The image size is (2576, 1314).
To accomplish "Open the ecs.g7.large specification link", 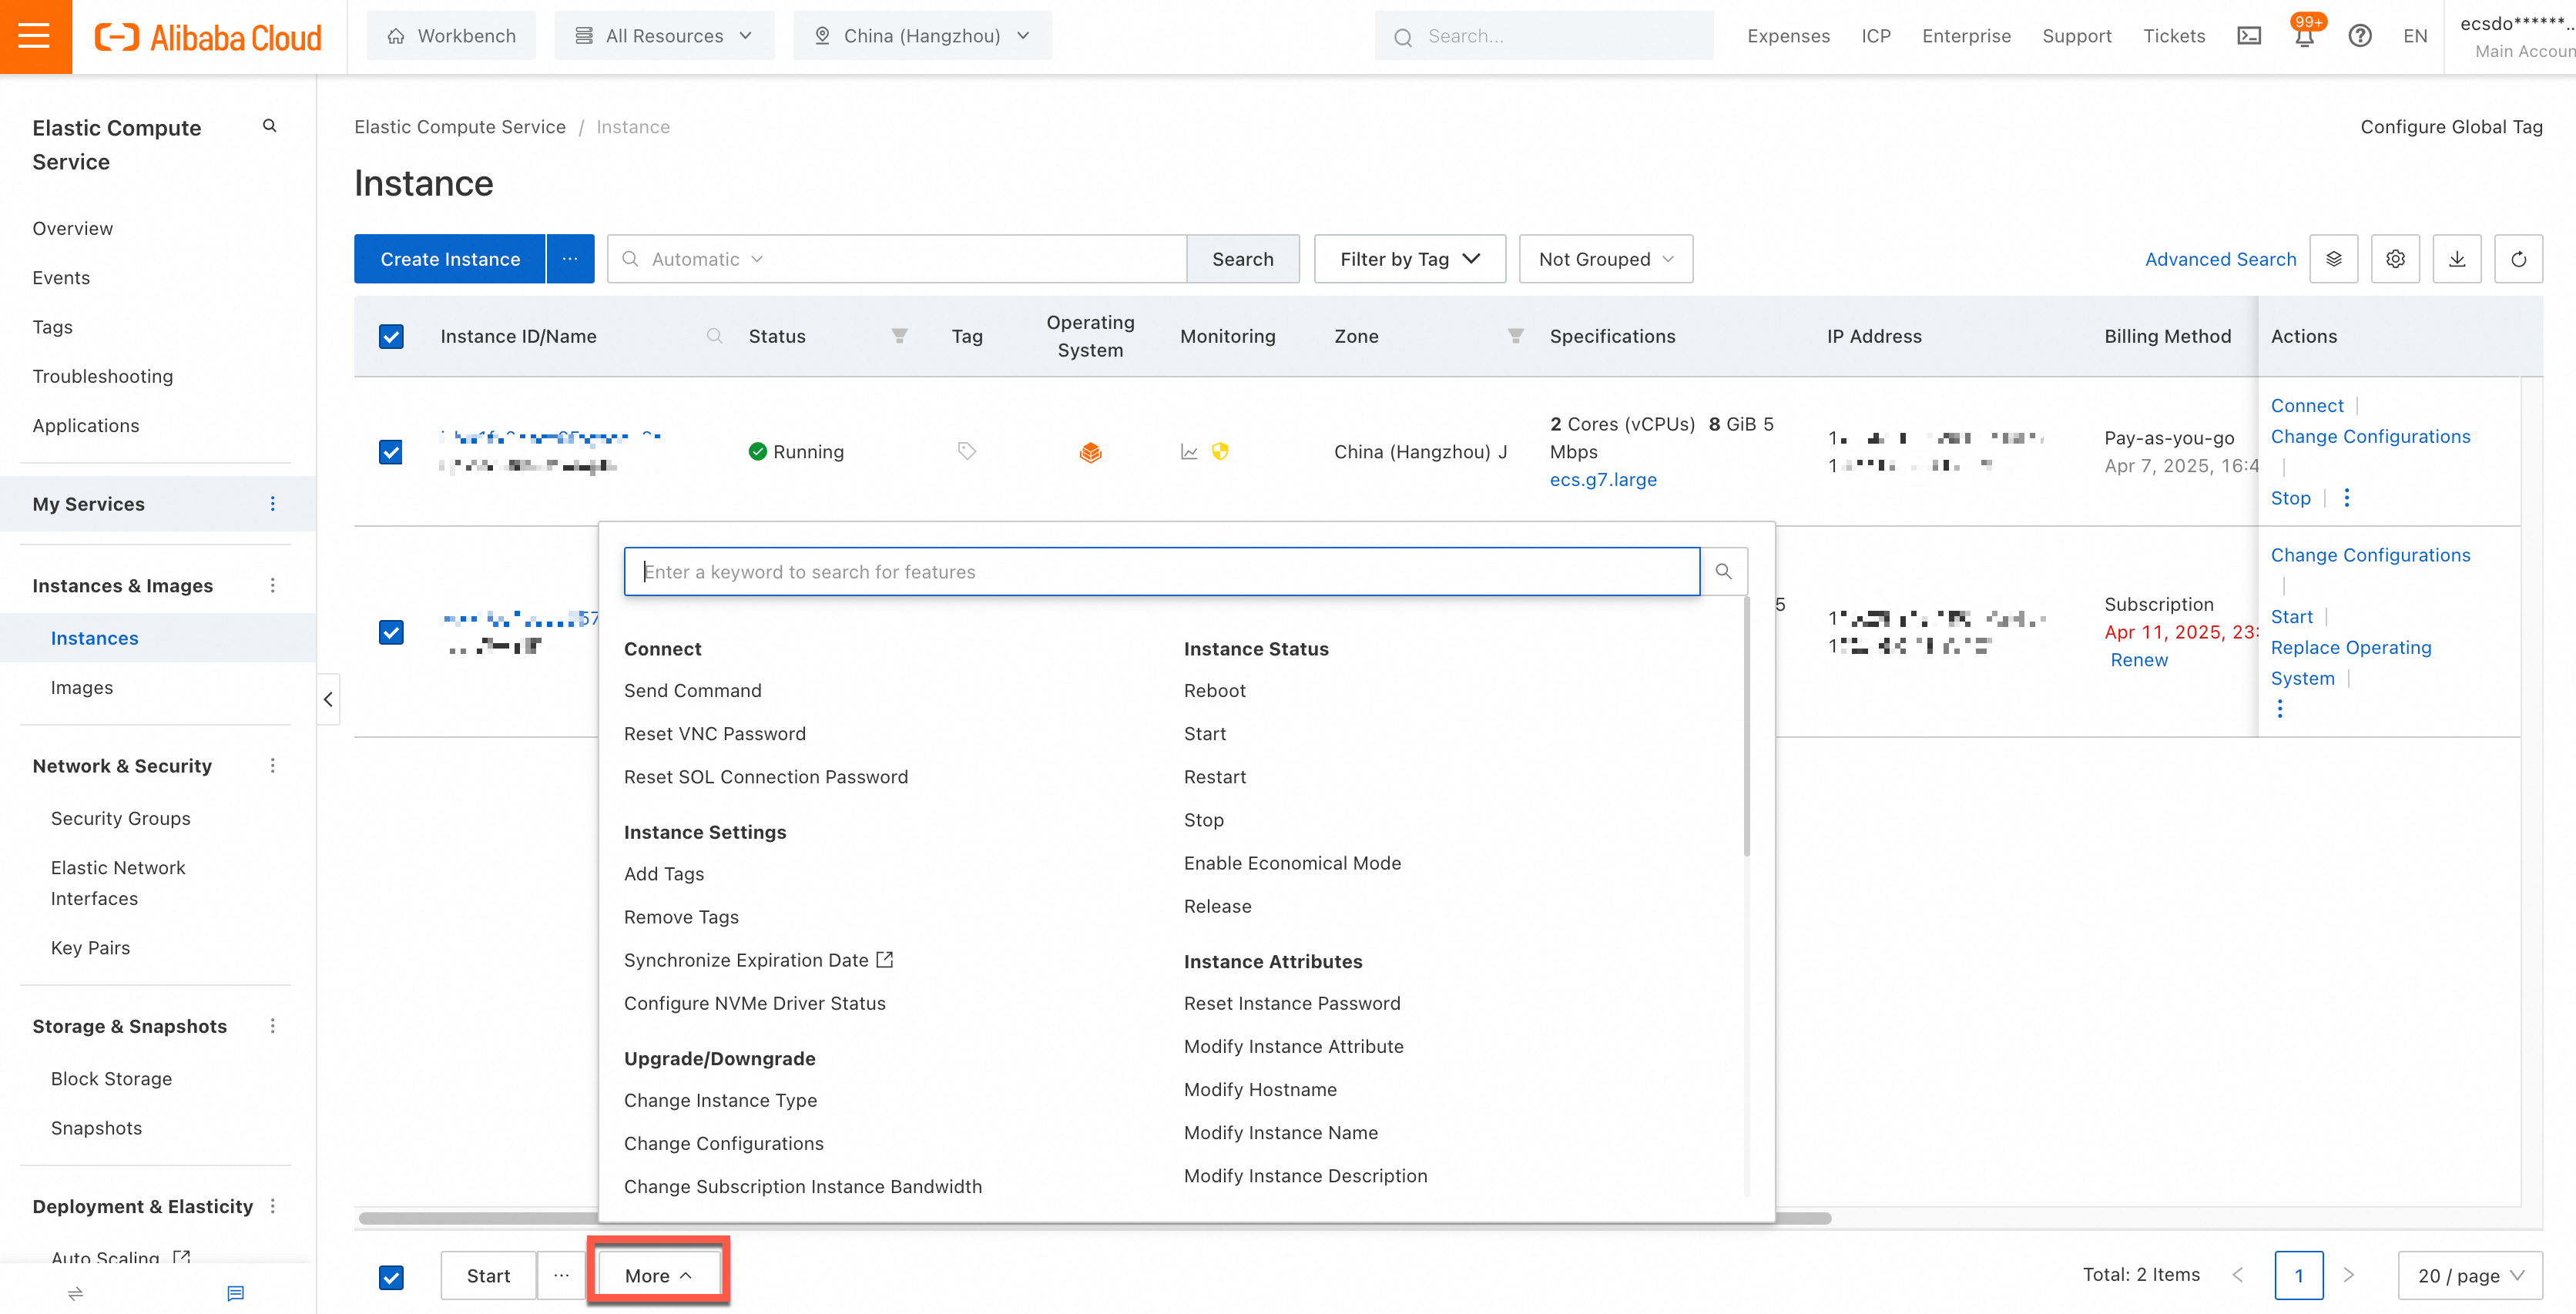I will click(1602, 480).
